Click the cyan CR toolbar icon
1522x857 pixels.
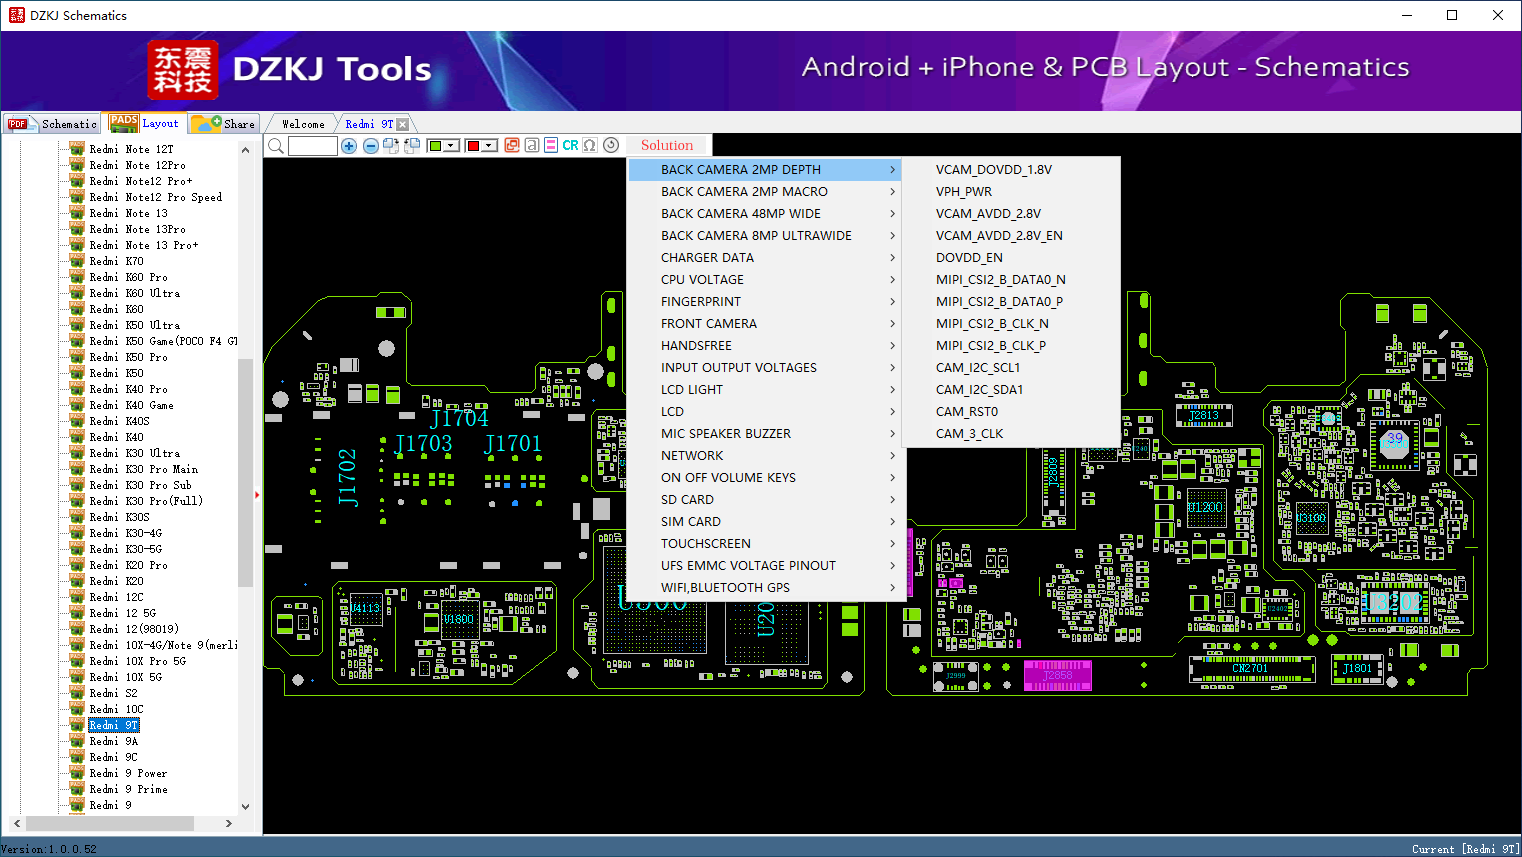tap(570, 145)
